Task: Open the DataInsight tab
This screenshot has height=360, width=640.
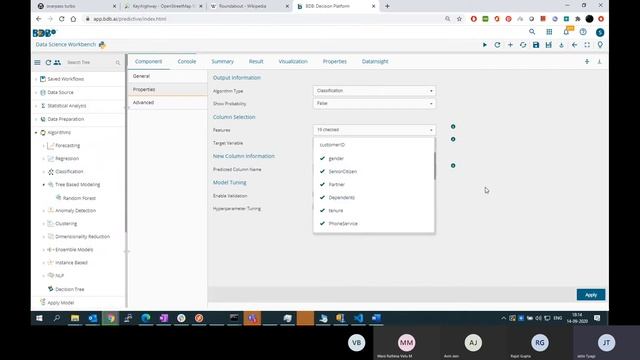Action: 375,62
